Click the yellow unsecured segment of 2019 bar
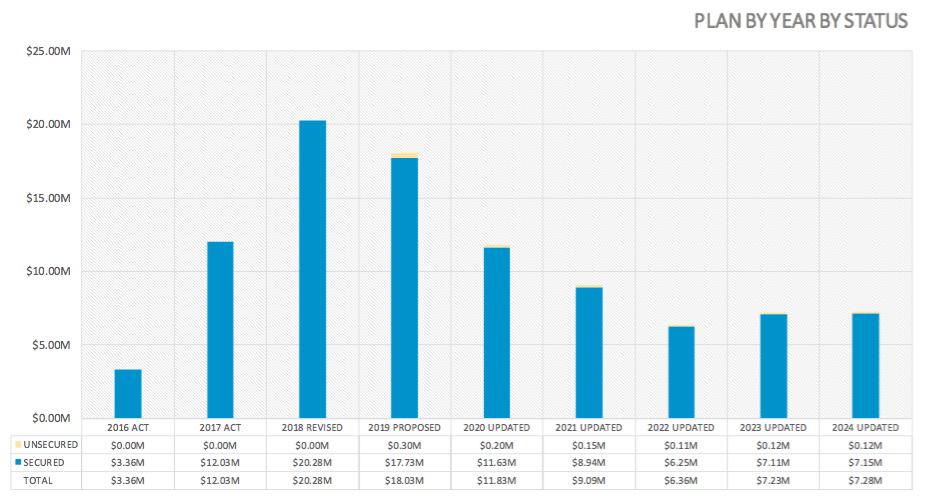 click(x=404, y=156)
